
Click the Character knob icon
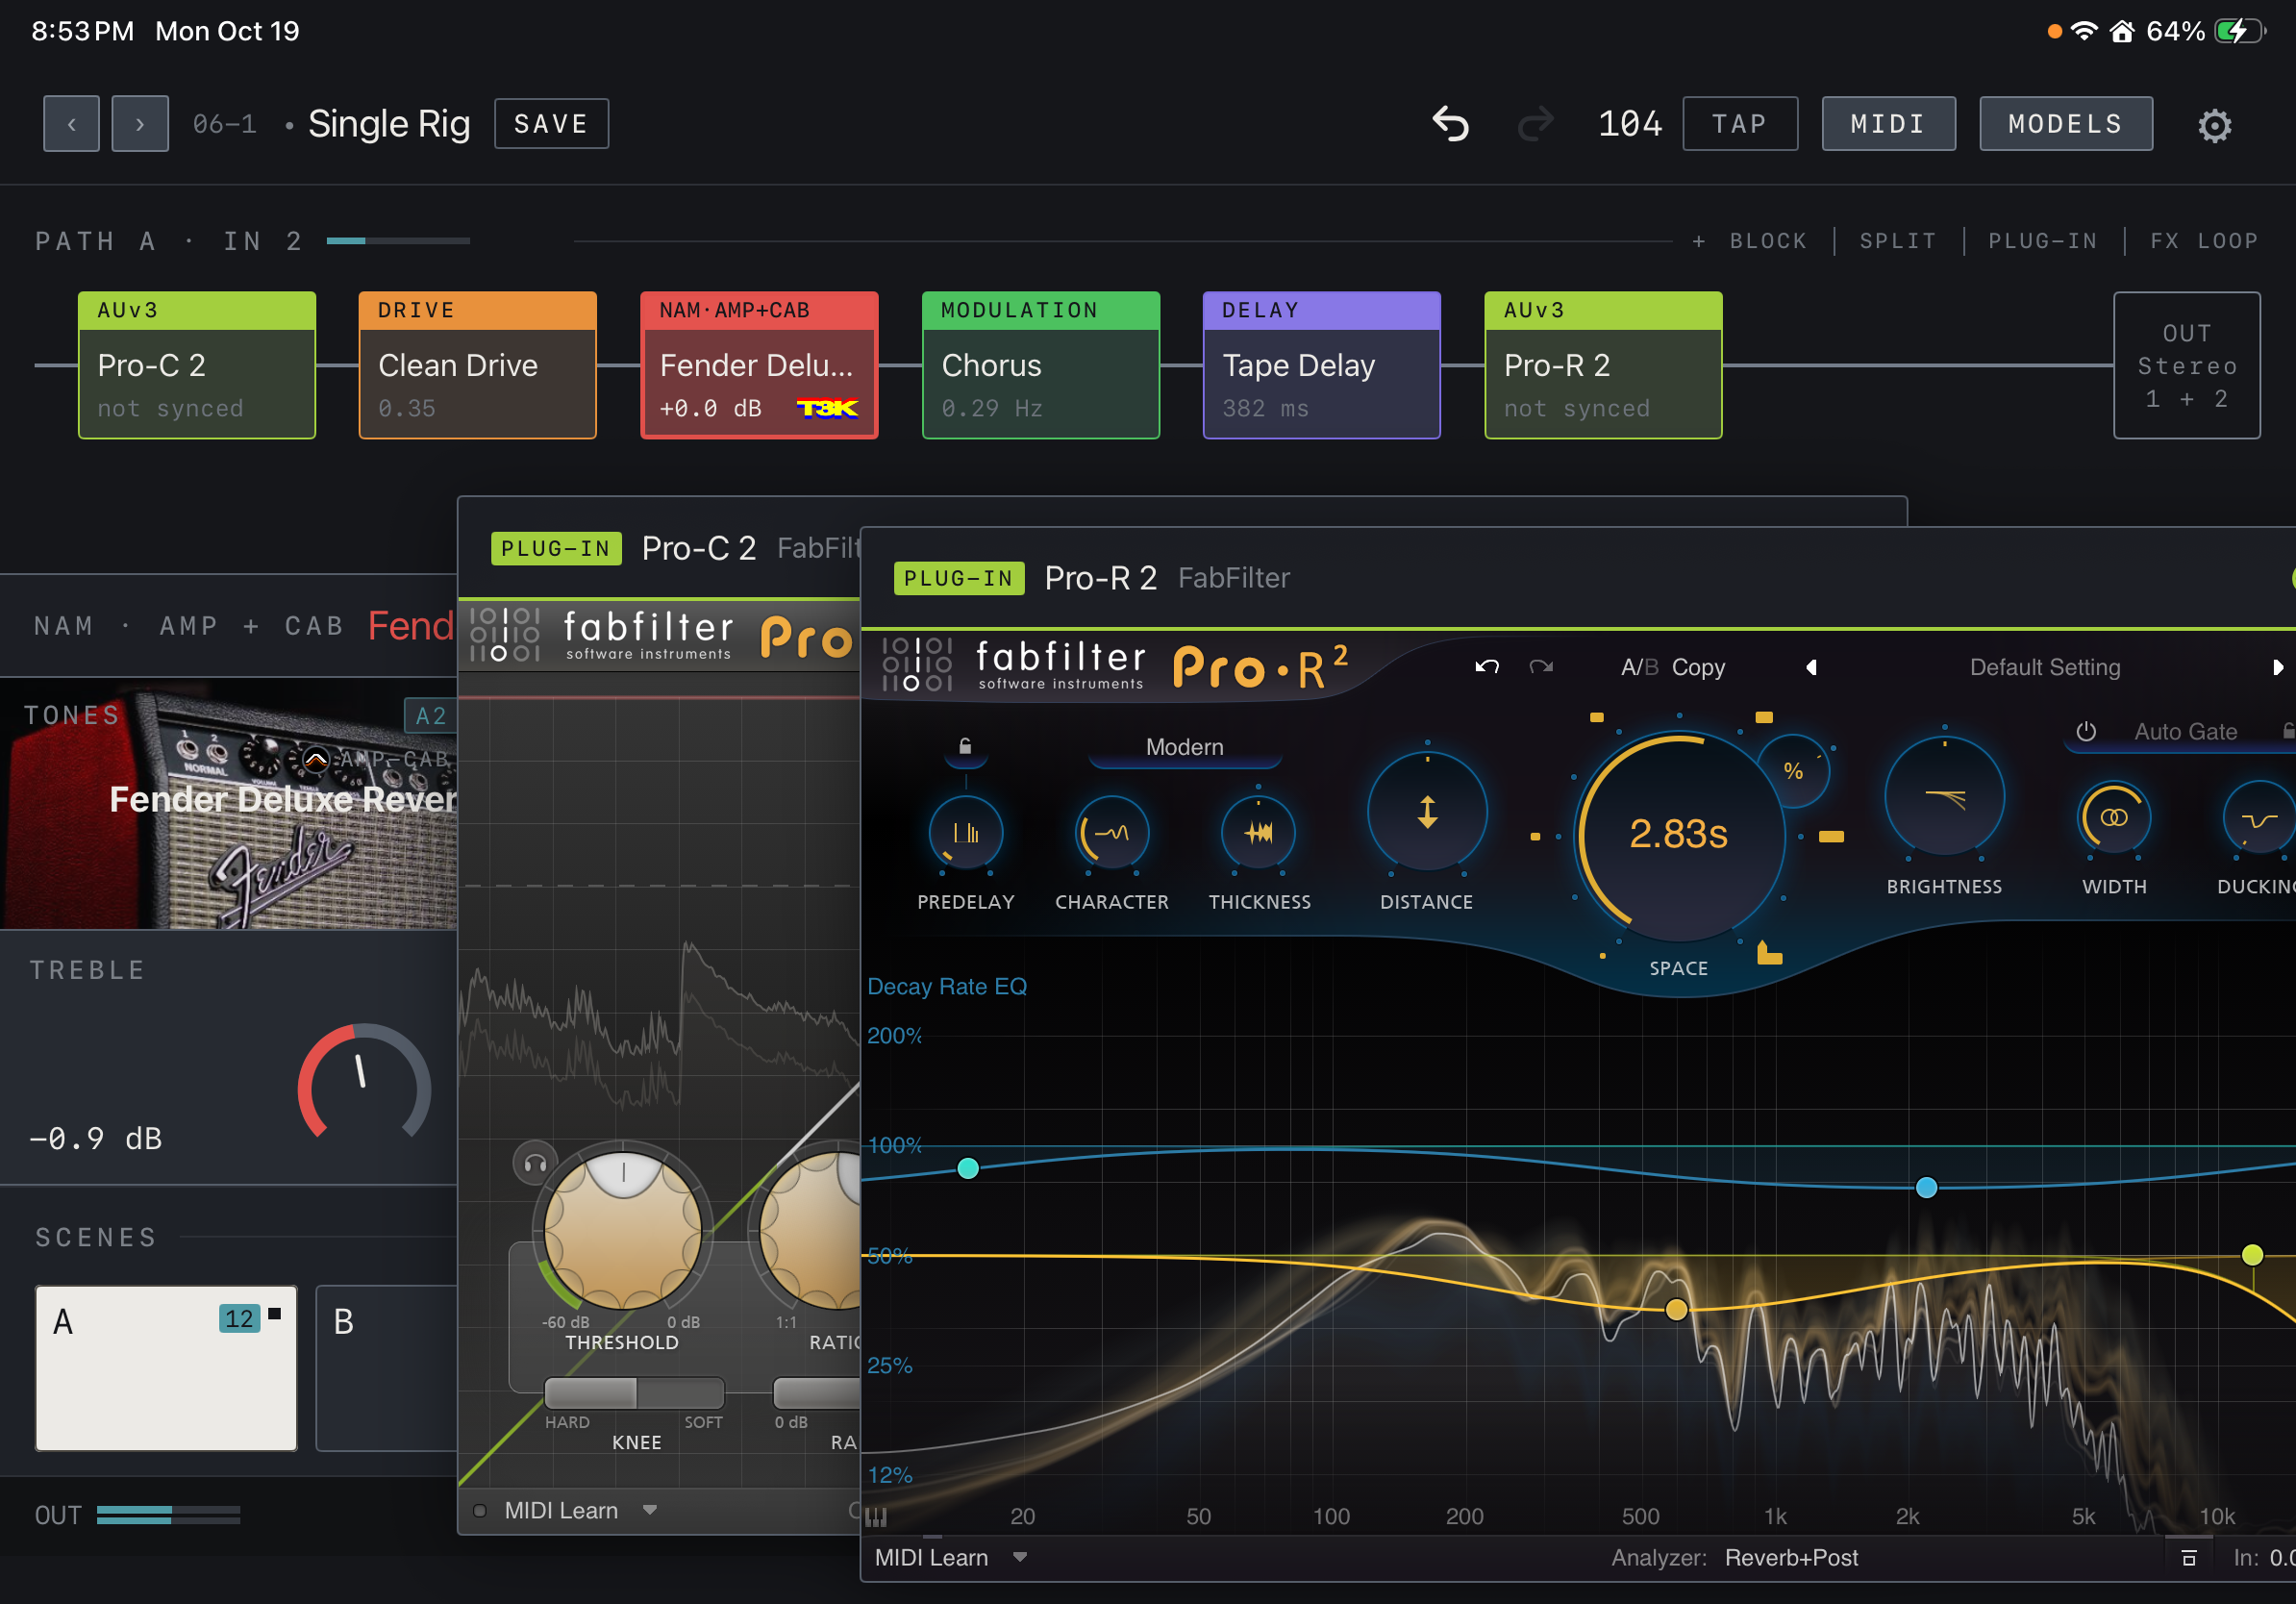pyautogui.click(x=1112, y=833)
